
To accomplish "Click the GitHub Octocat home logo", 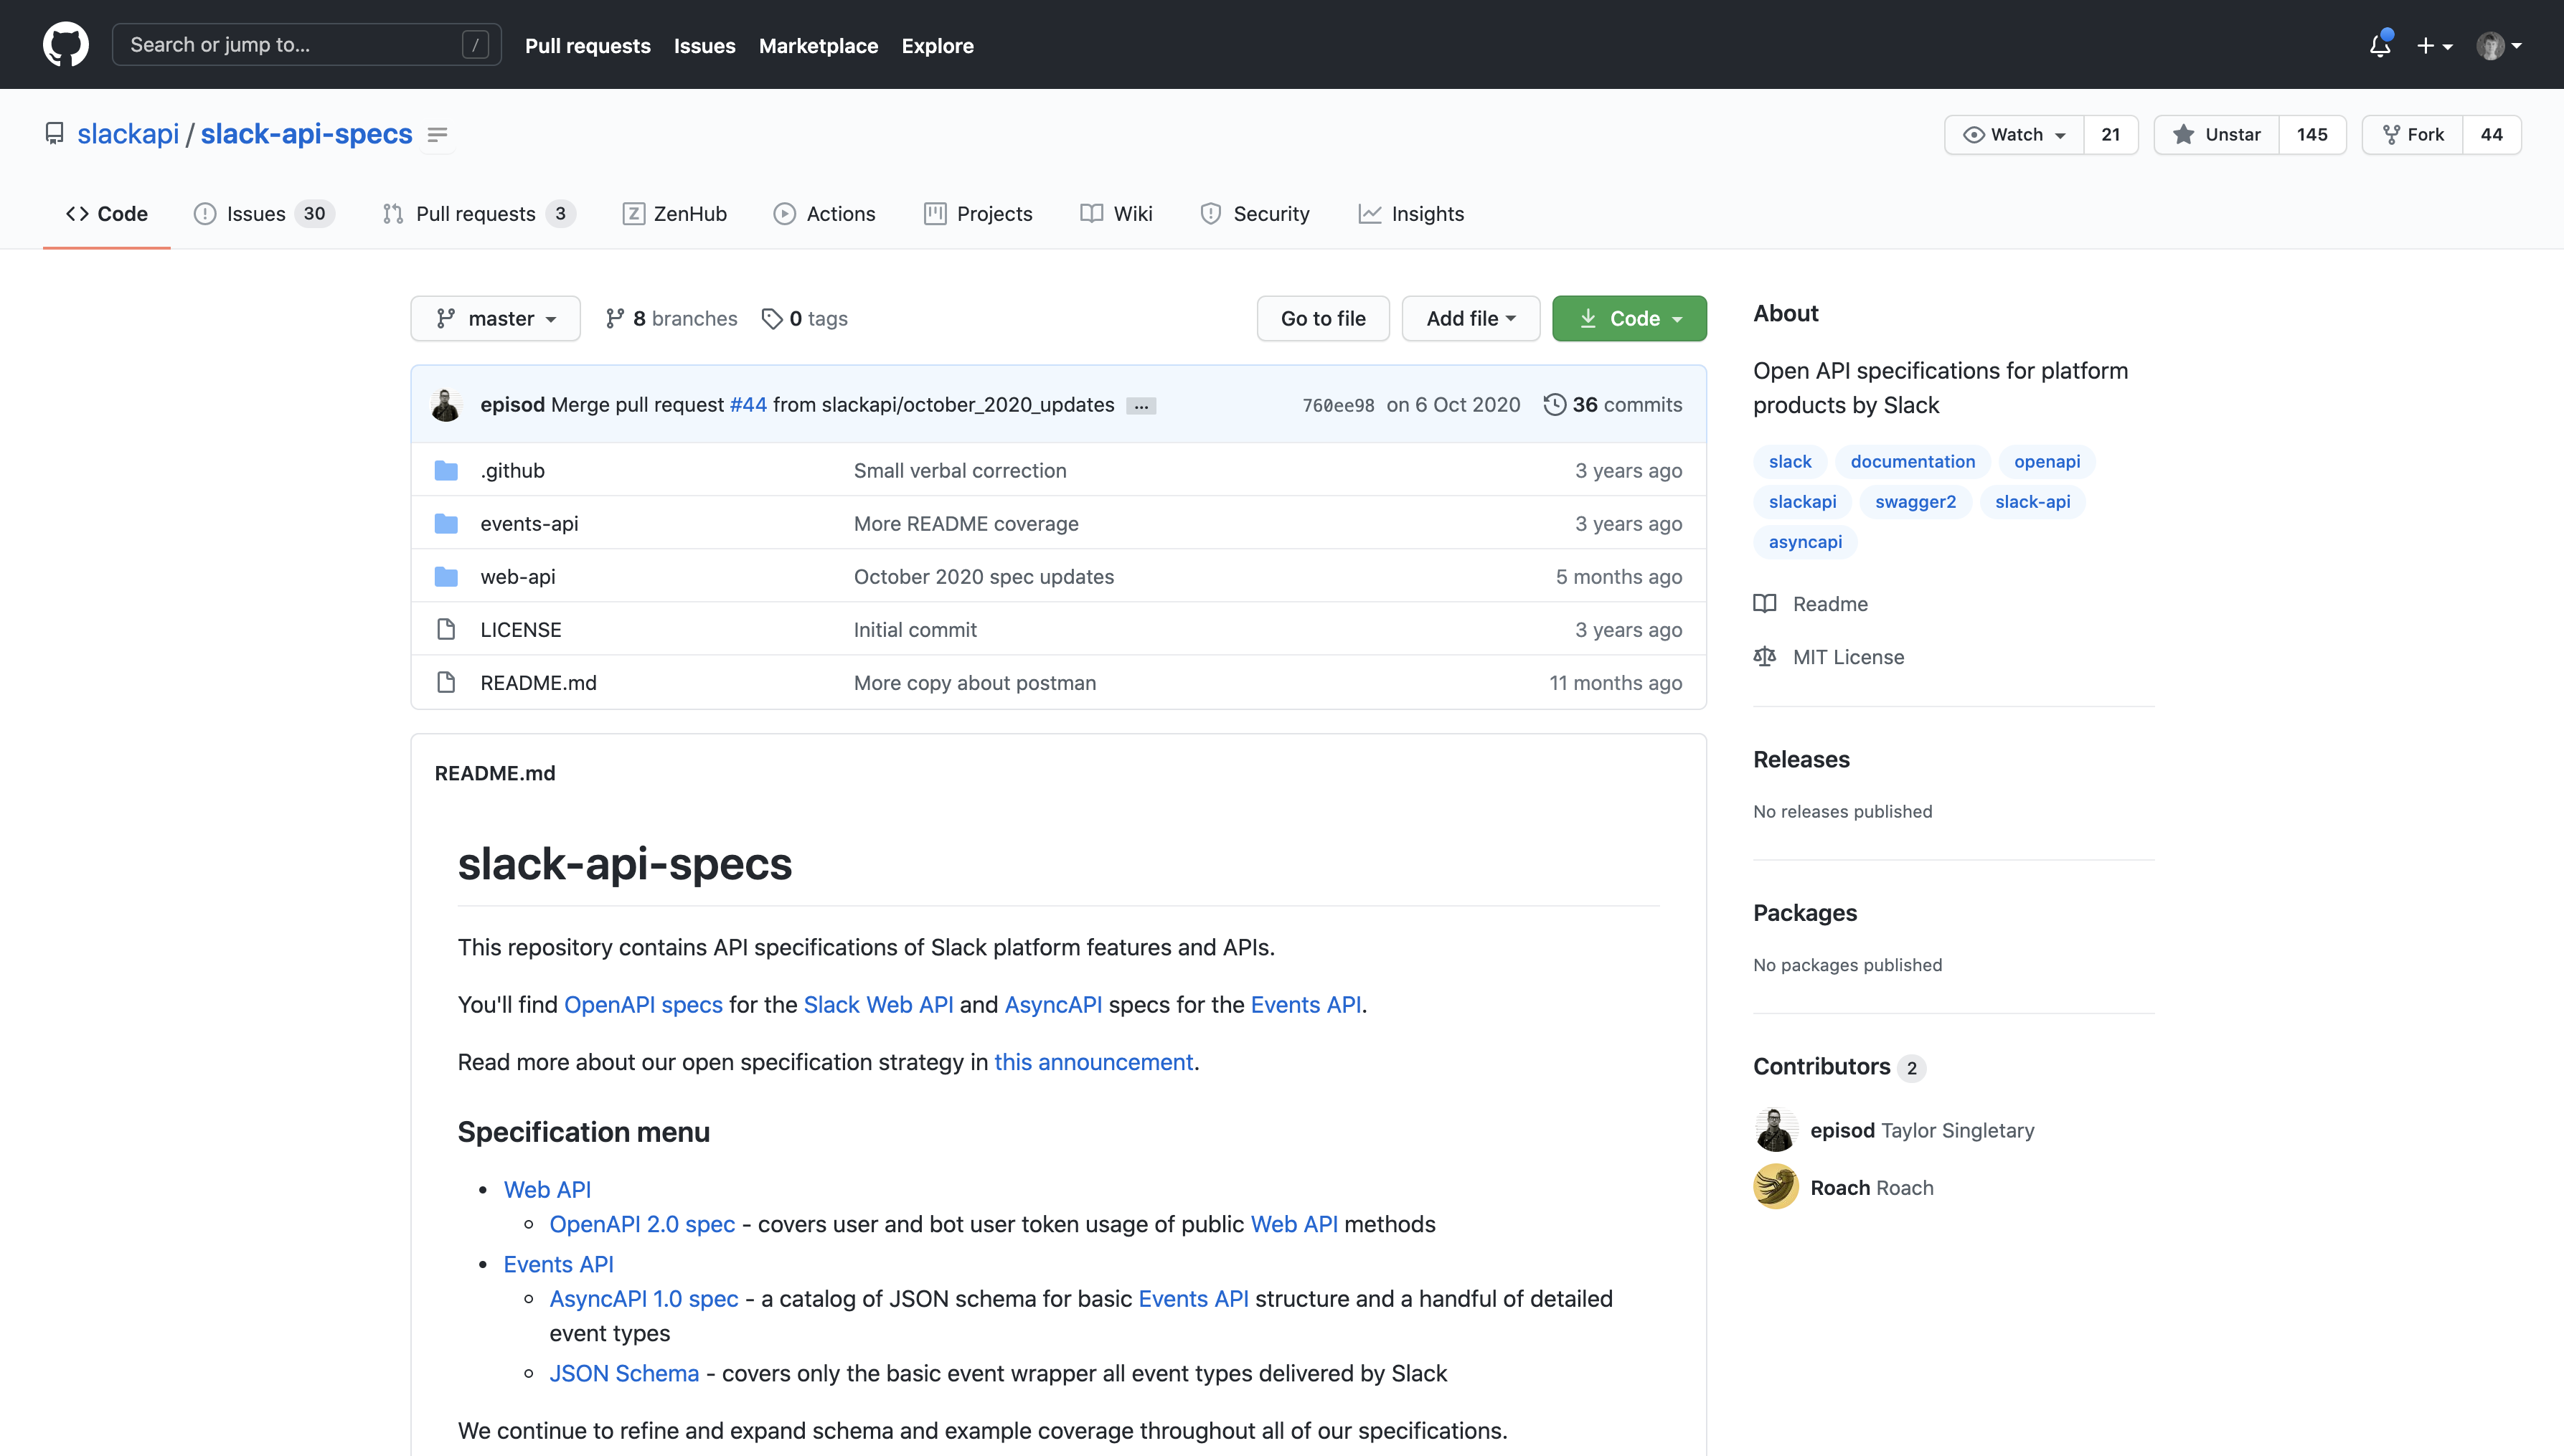I will pos(66,45).
